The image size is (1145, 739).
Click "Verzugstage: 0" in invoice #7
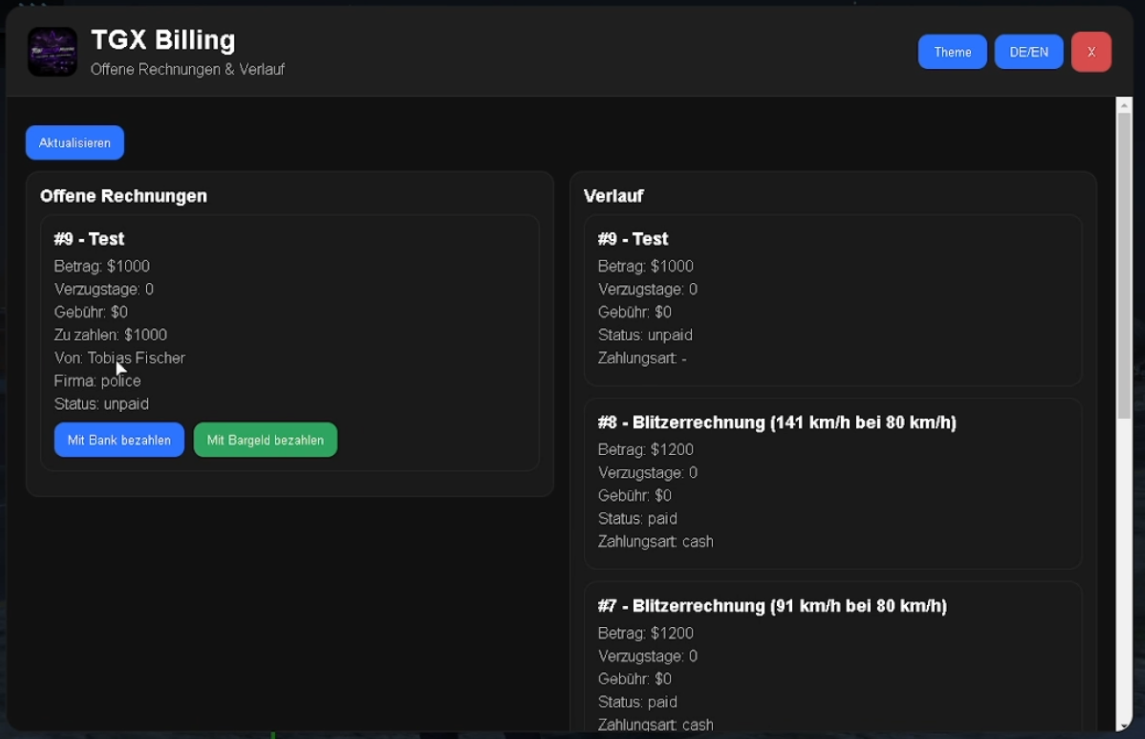click(x=648, y=656)
